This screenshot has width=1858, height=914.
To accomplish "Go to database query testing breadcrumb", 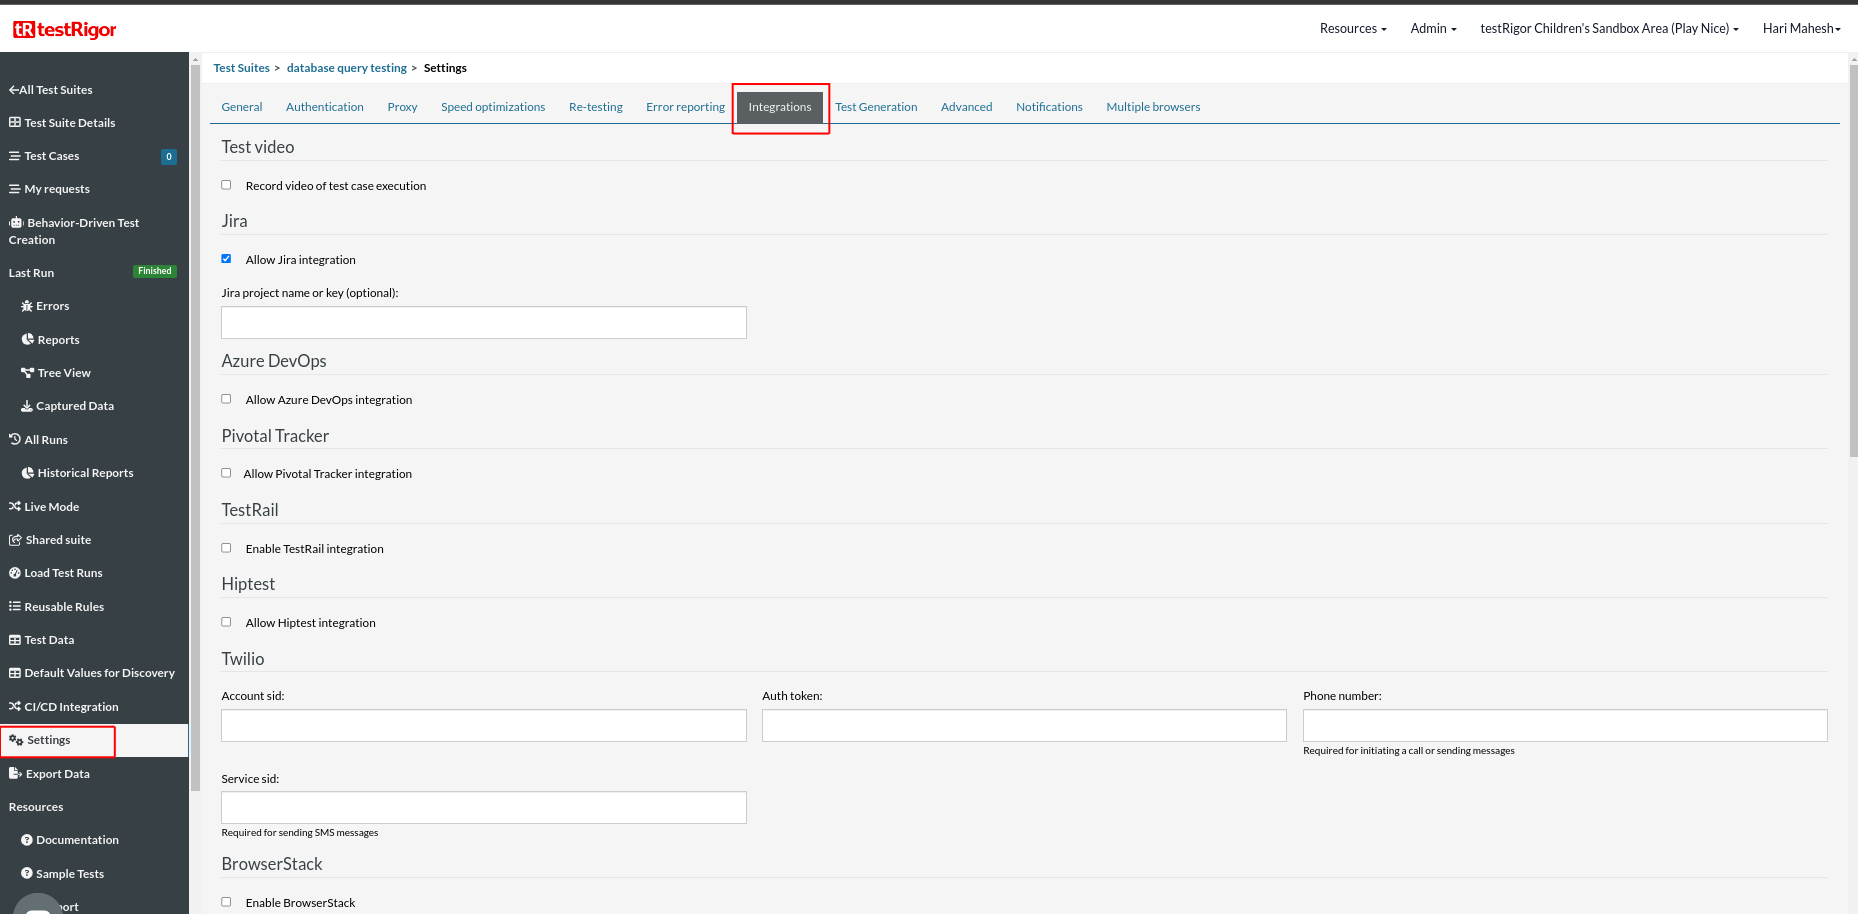I will (x=346, y=68).
